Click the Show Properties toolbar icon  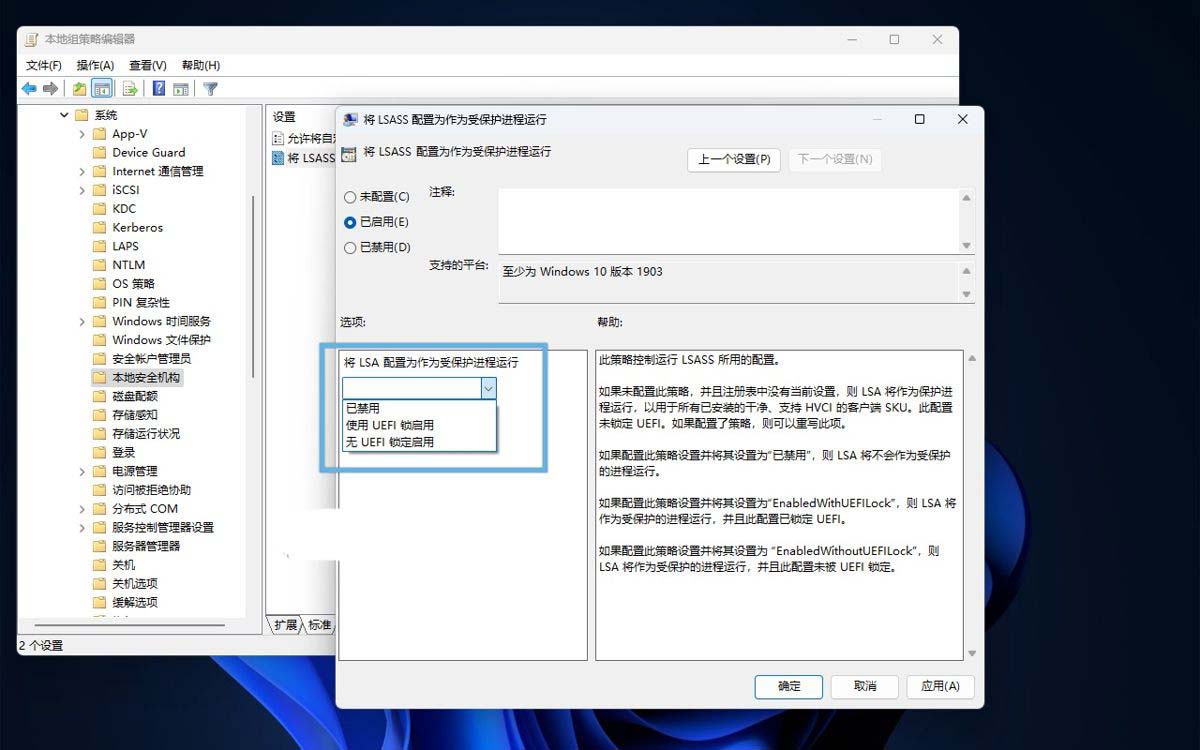point(182,88)
